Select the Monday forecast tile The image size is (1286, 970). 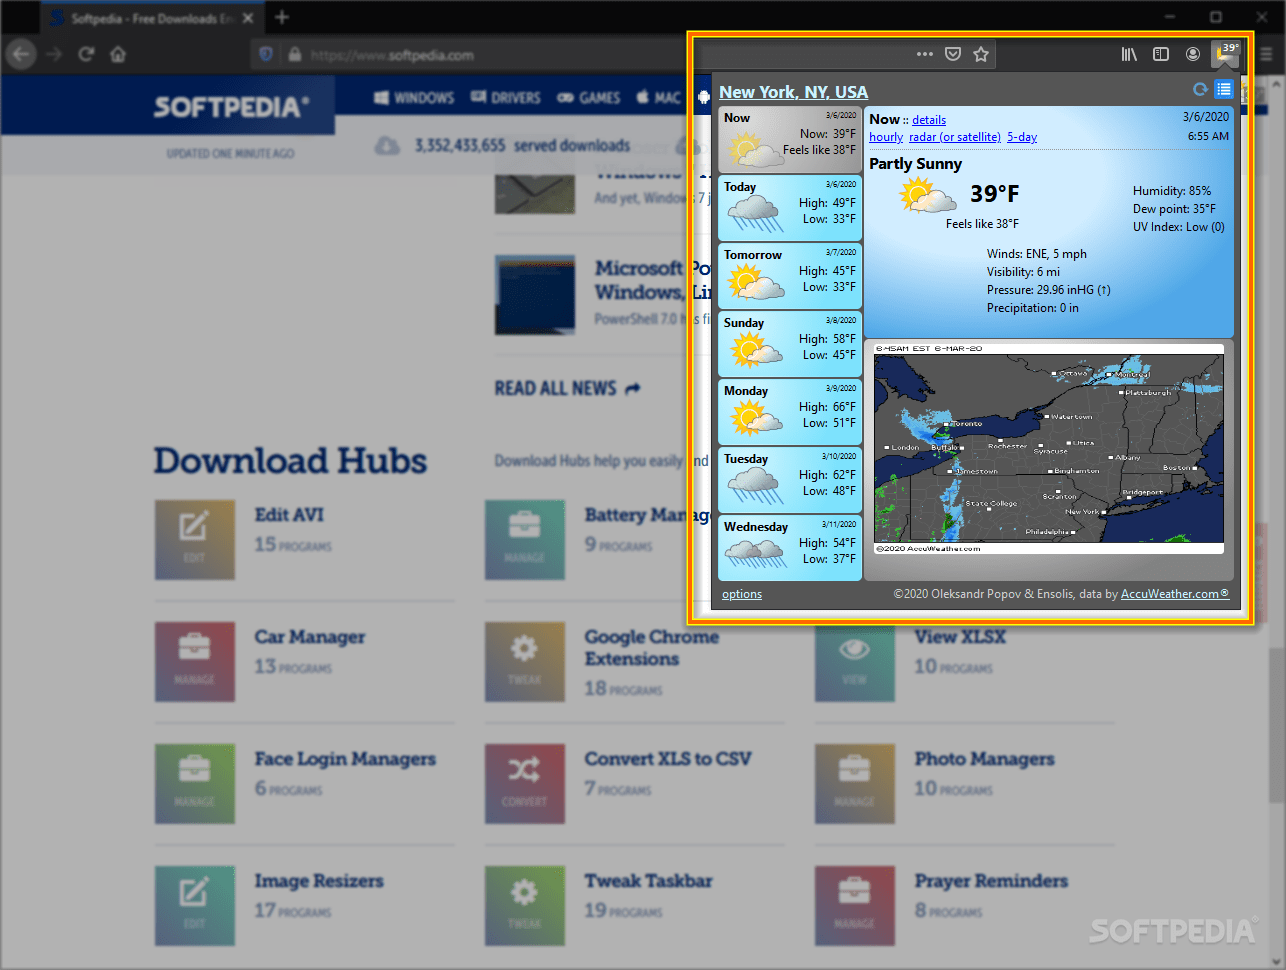[790, 412]
